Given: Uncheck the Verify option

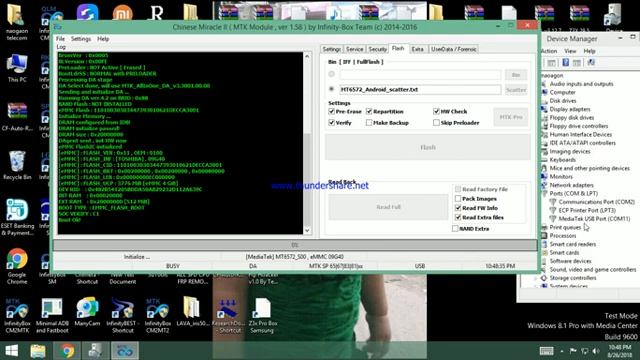Looking at the screenshot, I should [x=331, y=122].
